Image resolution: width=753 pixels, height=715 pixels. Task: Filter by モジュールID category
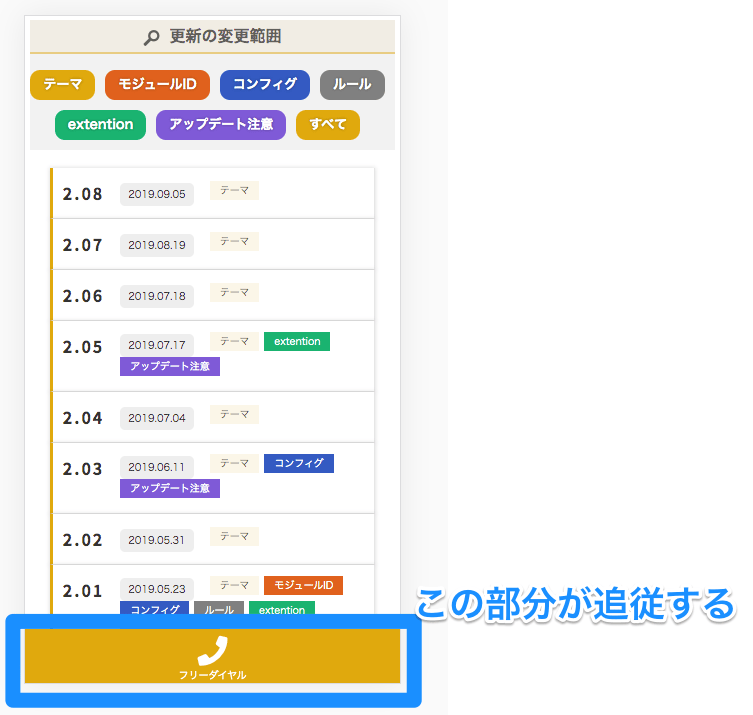157,85
